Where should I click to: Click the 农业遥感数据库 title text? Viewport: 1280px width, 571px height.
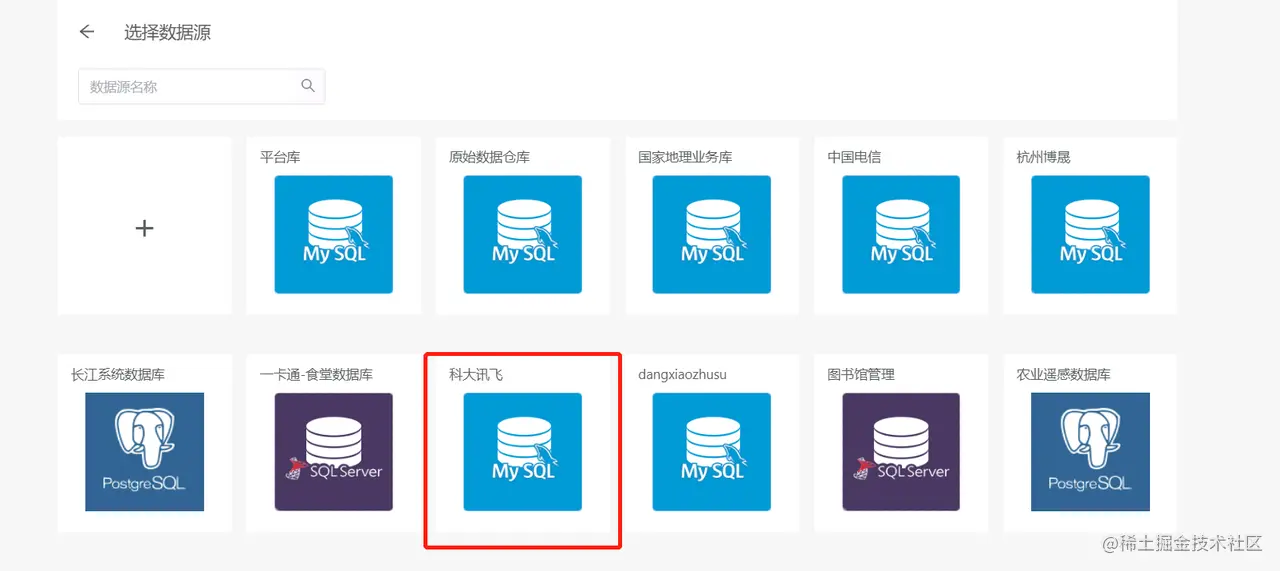tap(1064, 375)
